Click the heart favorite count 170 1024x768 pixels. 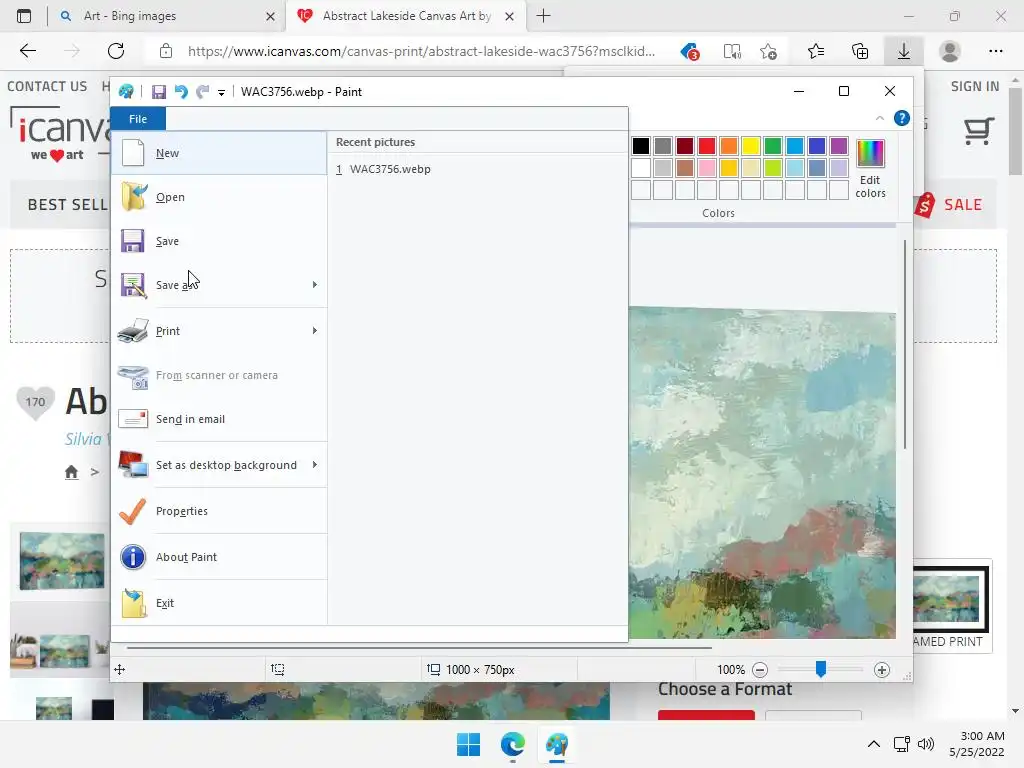point(35,402)
